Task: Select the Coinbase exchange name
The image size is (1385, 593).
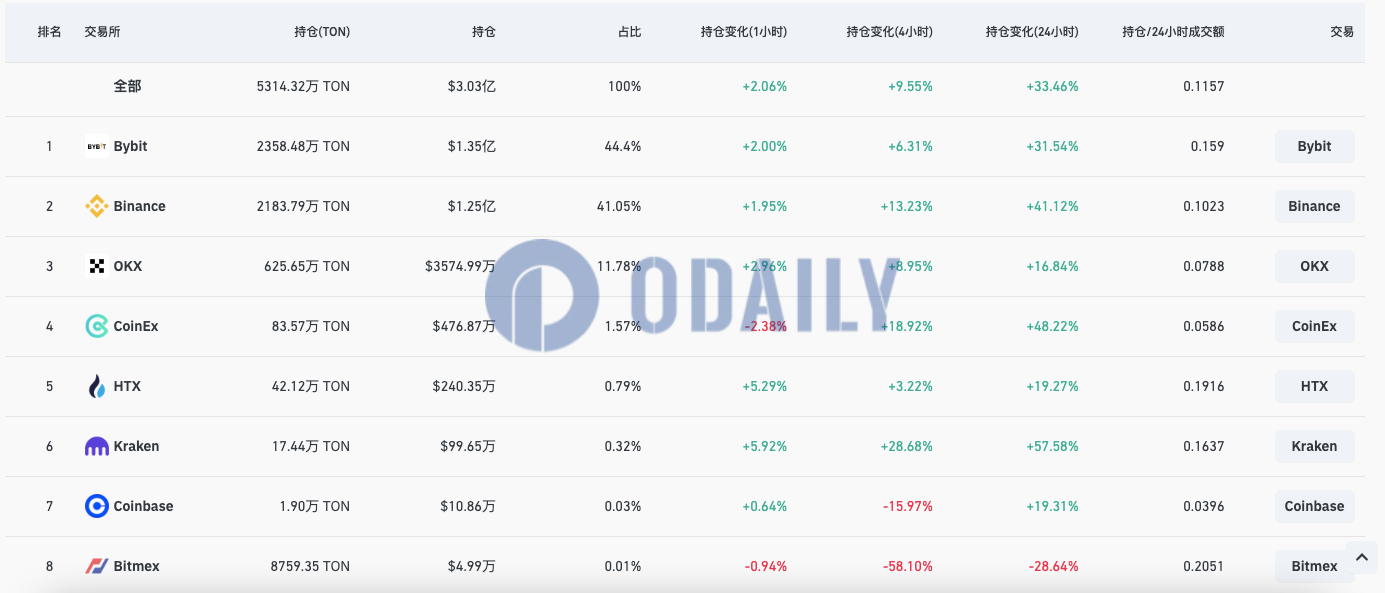Action: pos(143,506)
